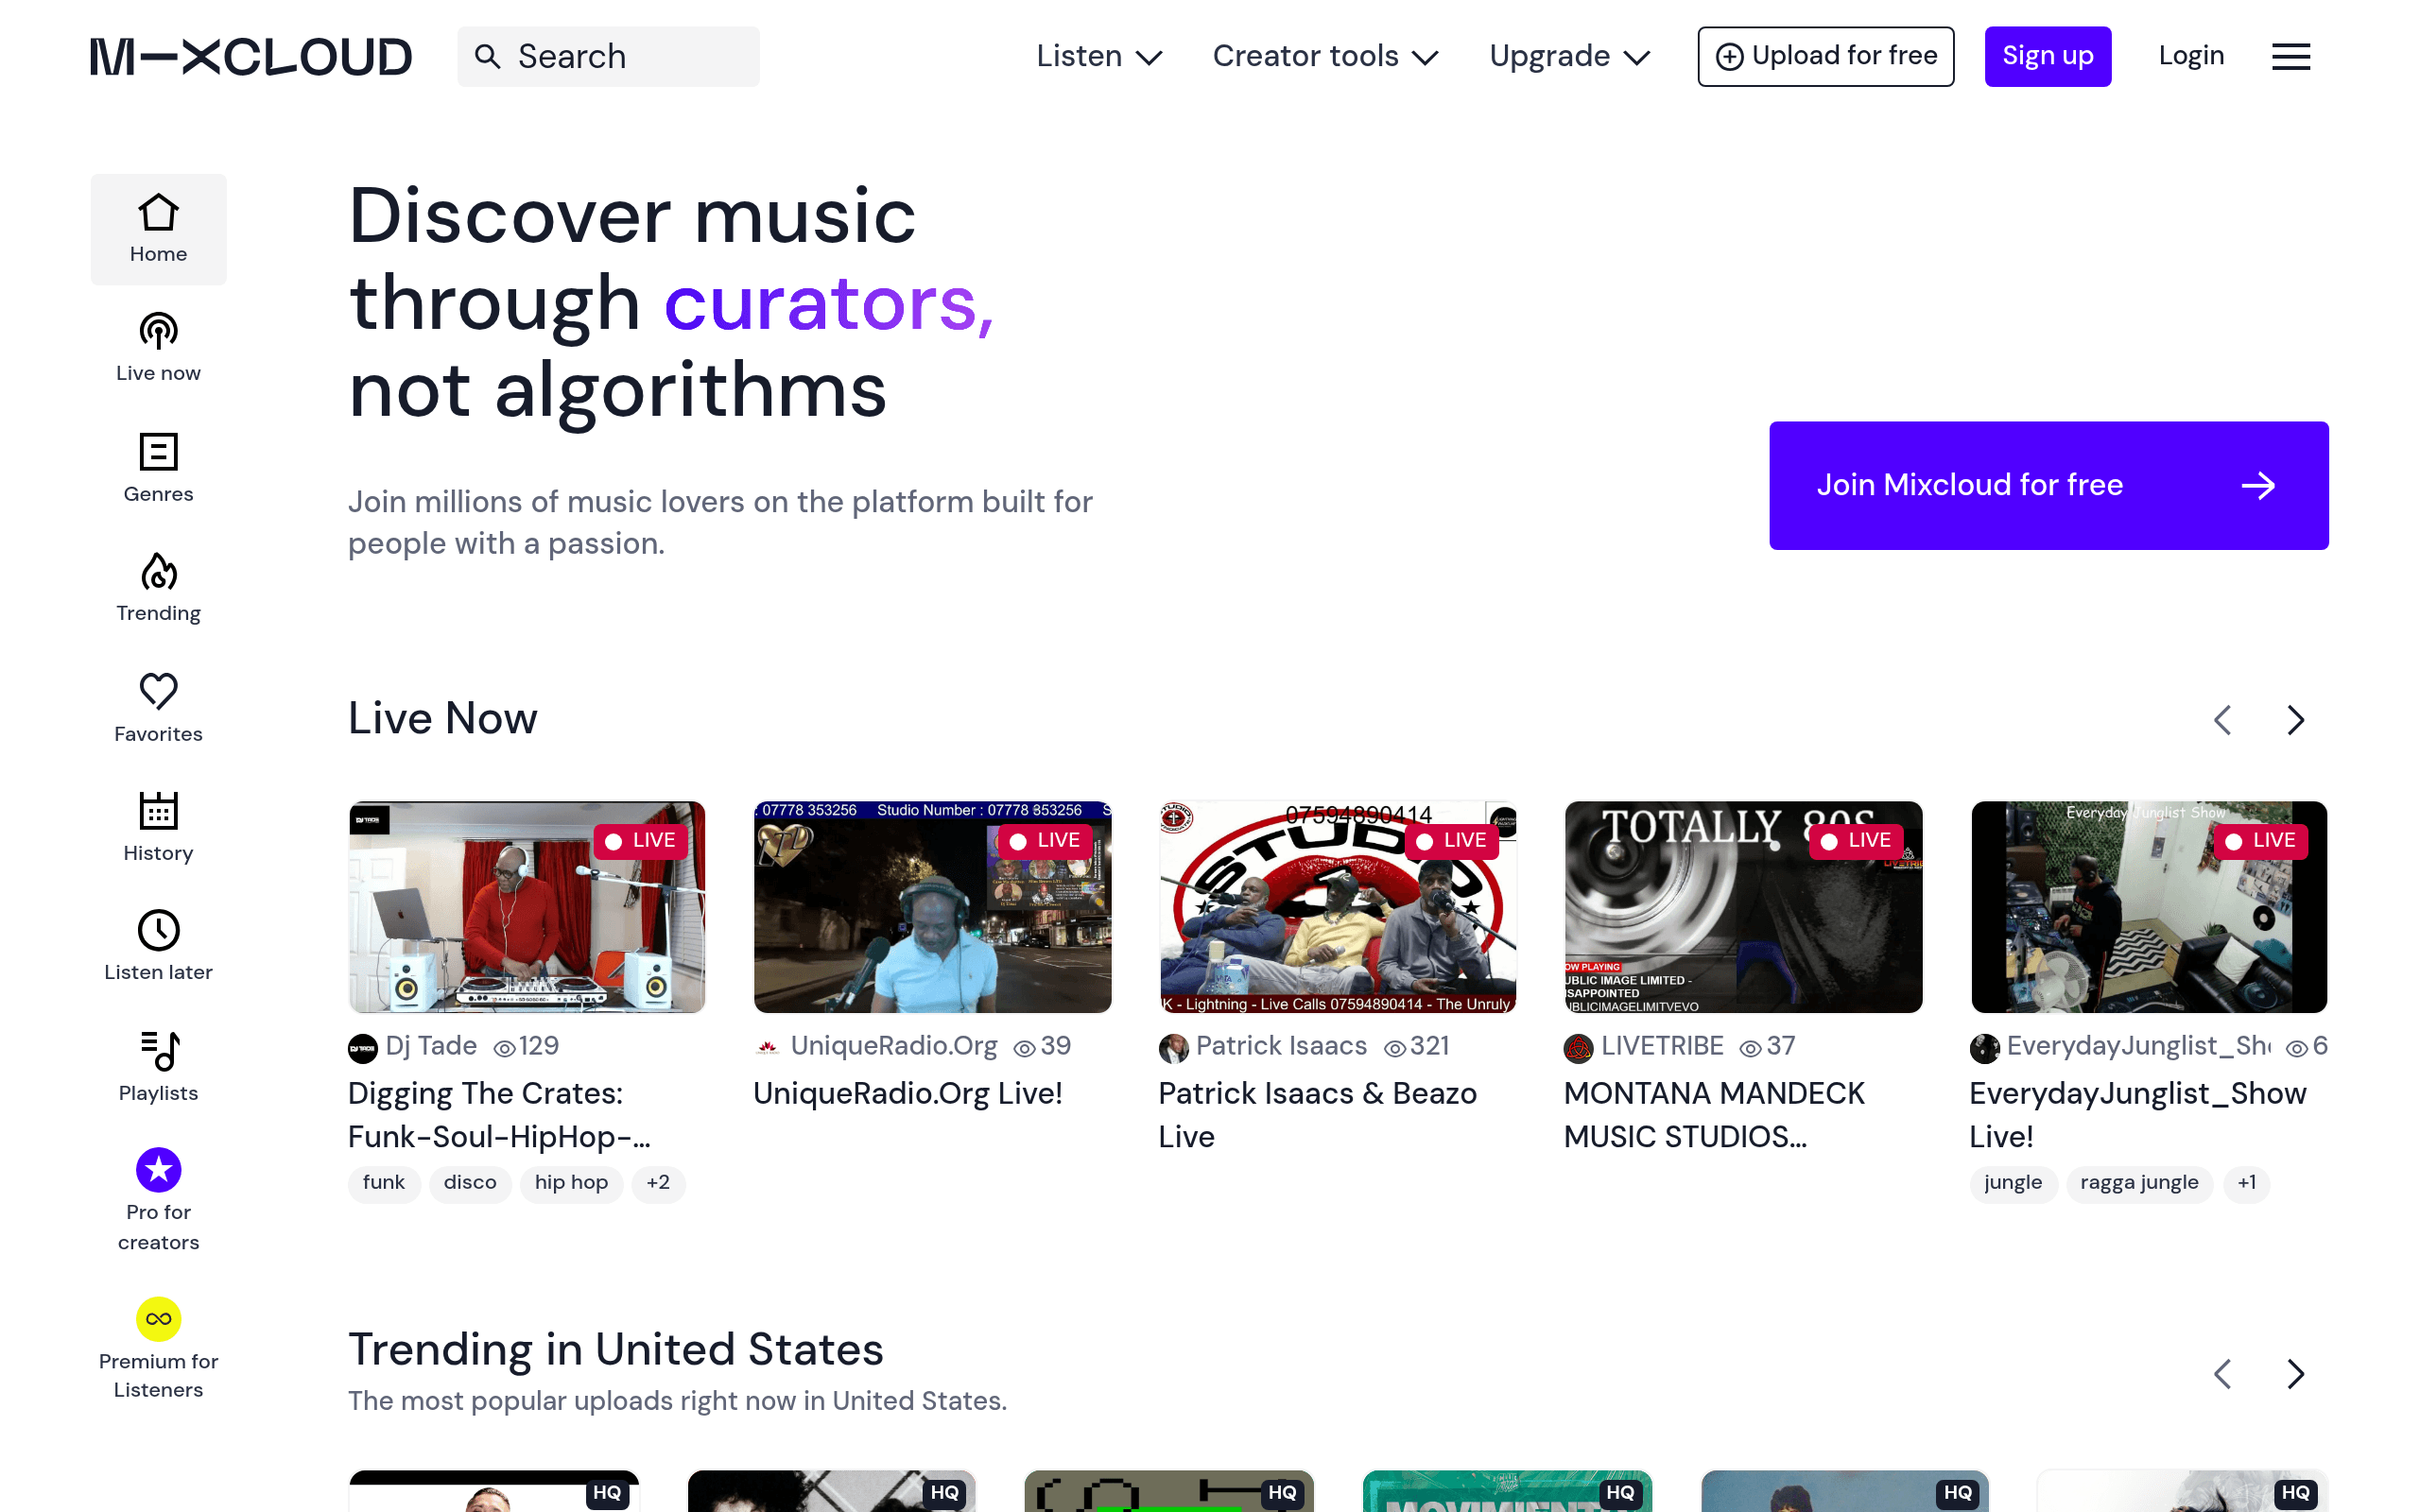The height and width of the screenshot is (1512, 2420).
Task: Click the Login link
Action: [x=2191, y=56]
